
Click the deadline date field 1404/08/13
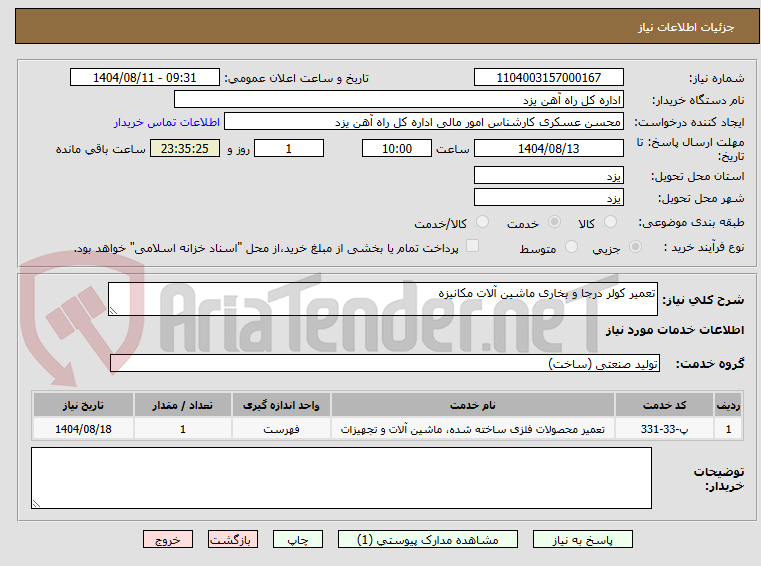tap(548, 148)
